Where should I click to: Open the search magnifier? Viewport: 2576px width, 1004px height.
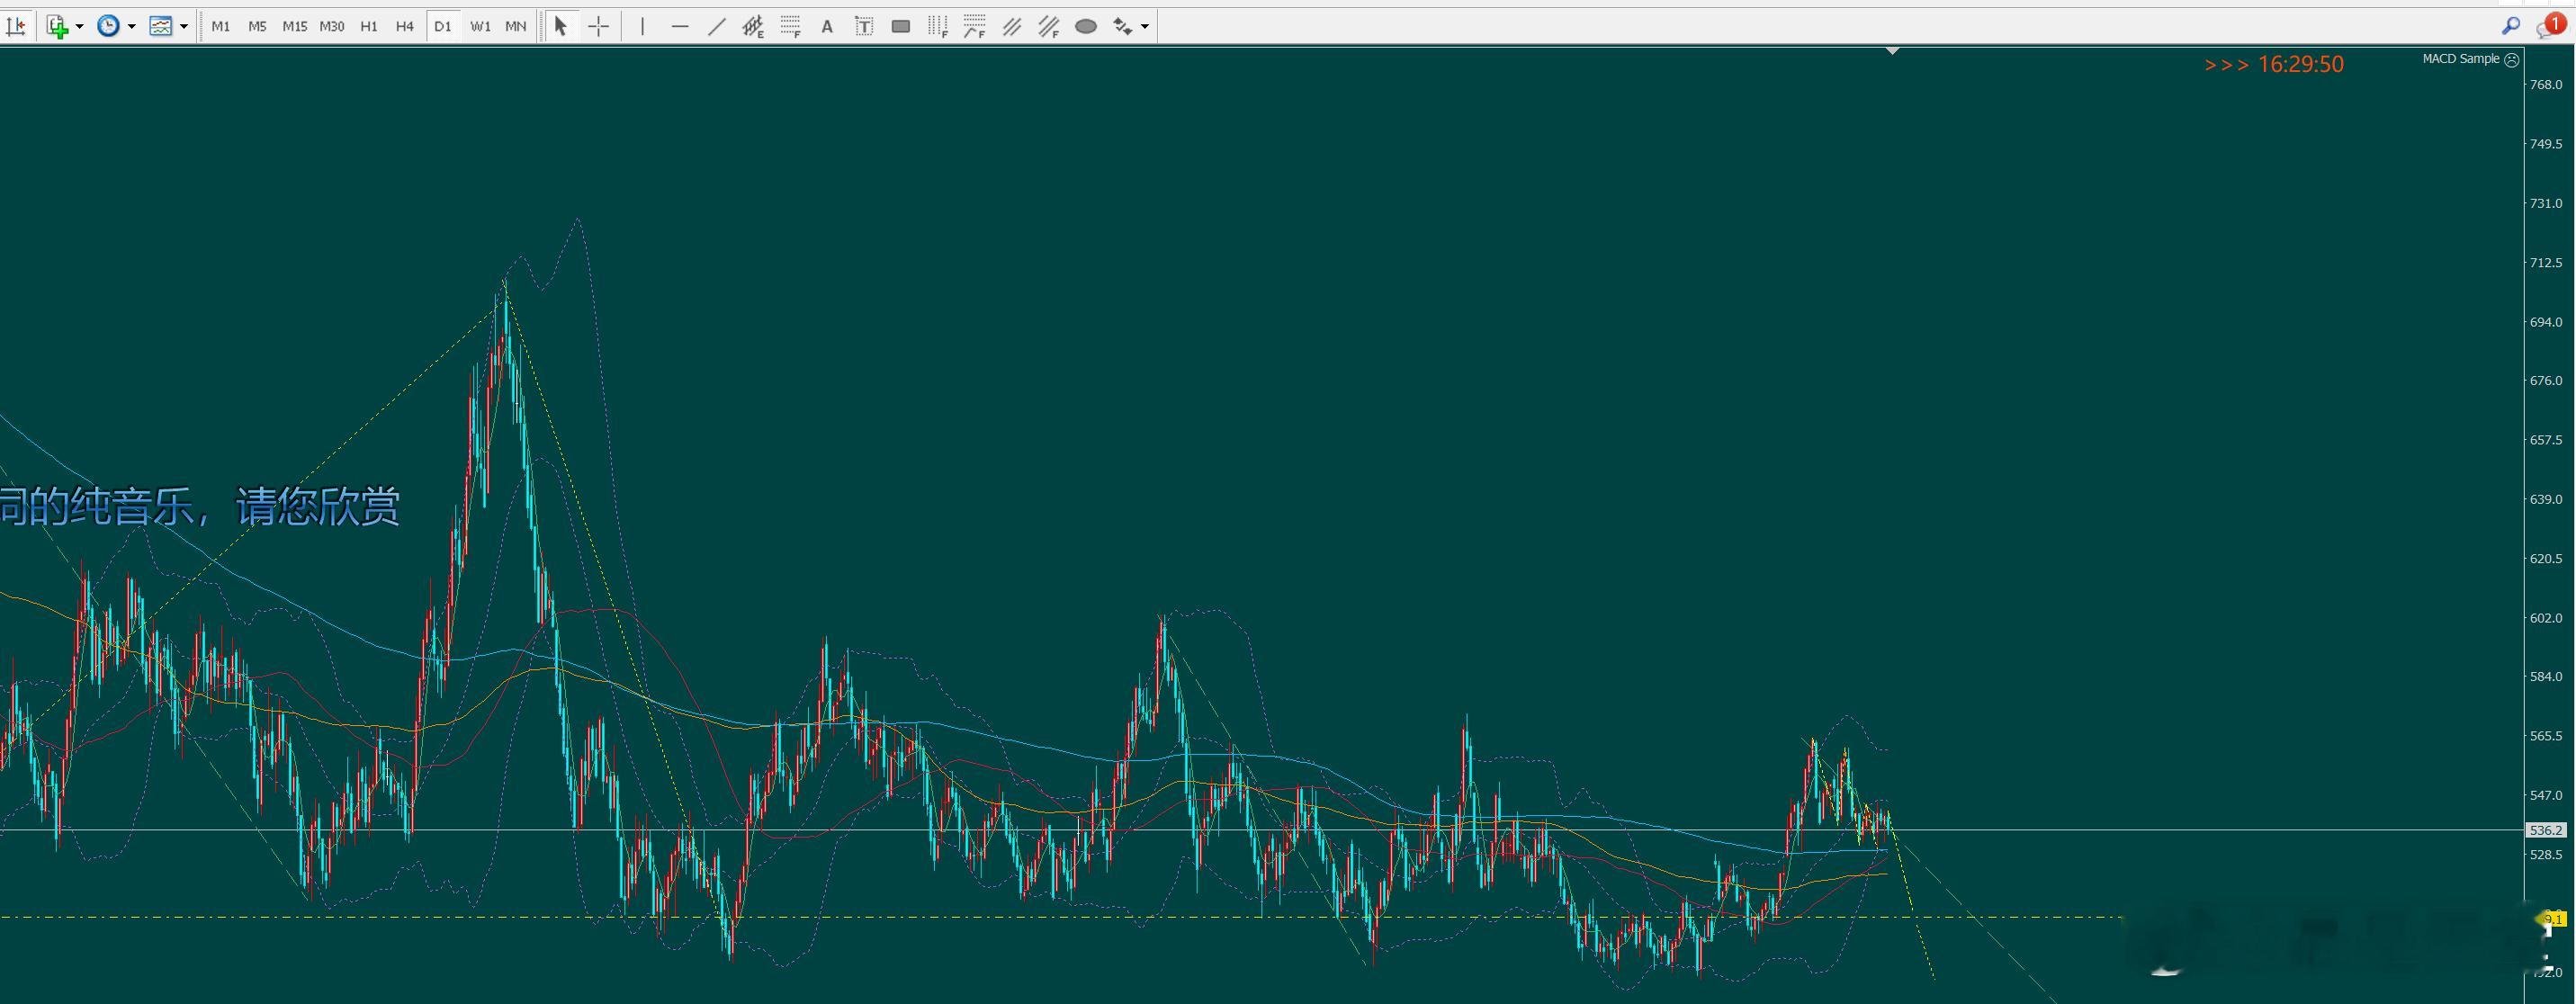pos(2510,26)
